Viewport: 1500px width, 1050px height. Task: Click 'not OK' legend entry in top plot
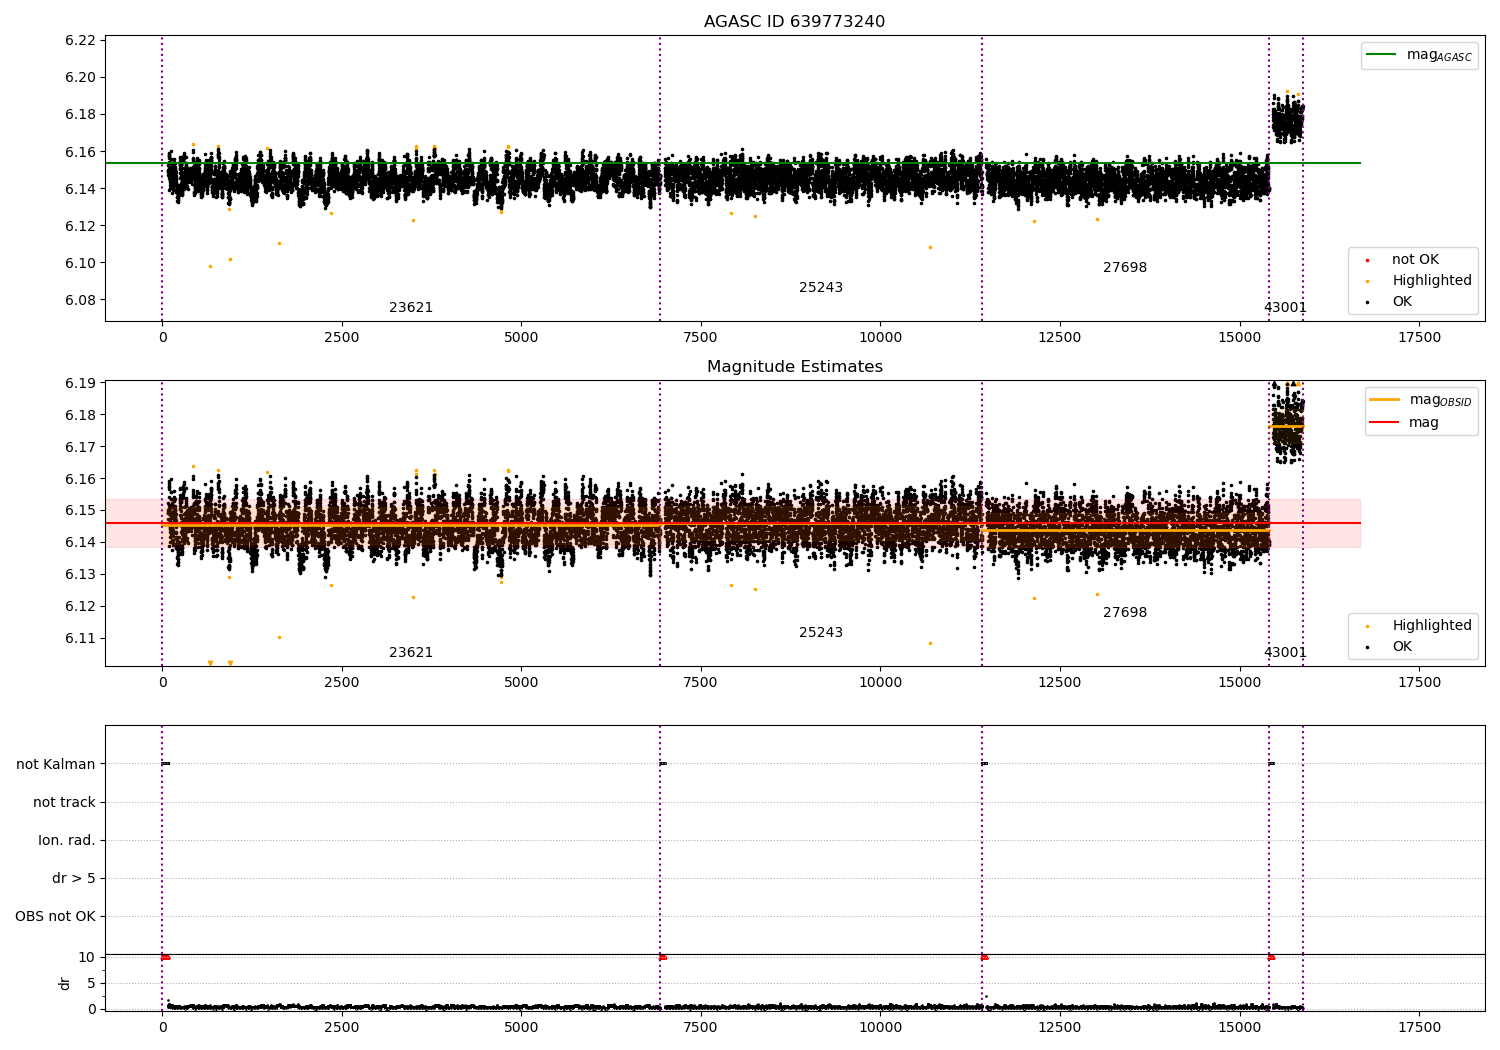coord(1415,260)
